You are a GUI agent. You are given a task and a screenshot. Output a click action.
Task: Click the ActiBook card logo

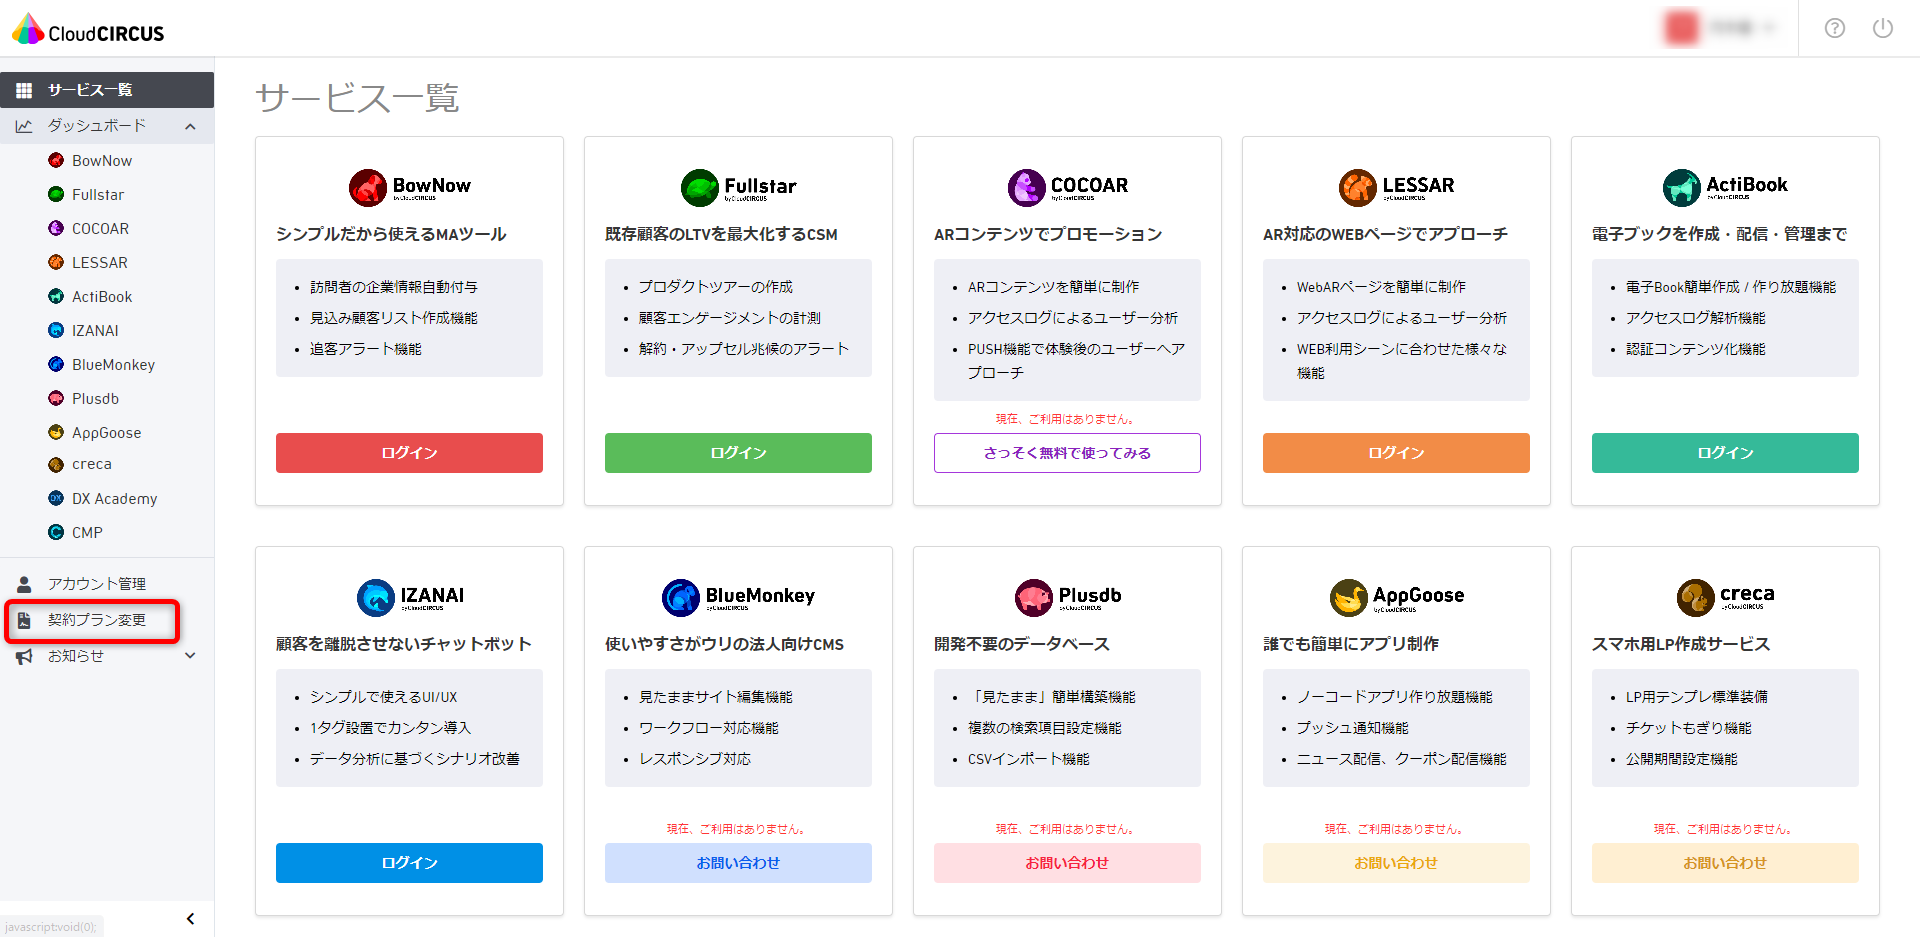(x=1725, y=187)
